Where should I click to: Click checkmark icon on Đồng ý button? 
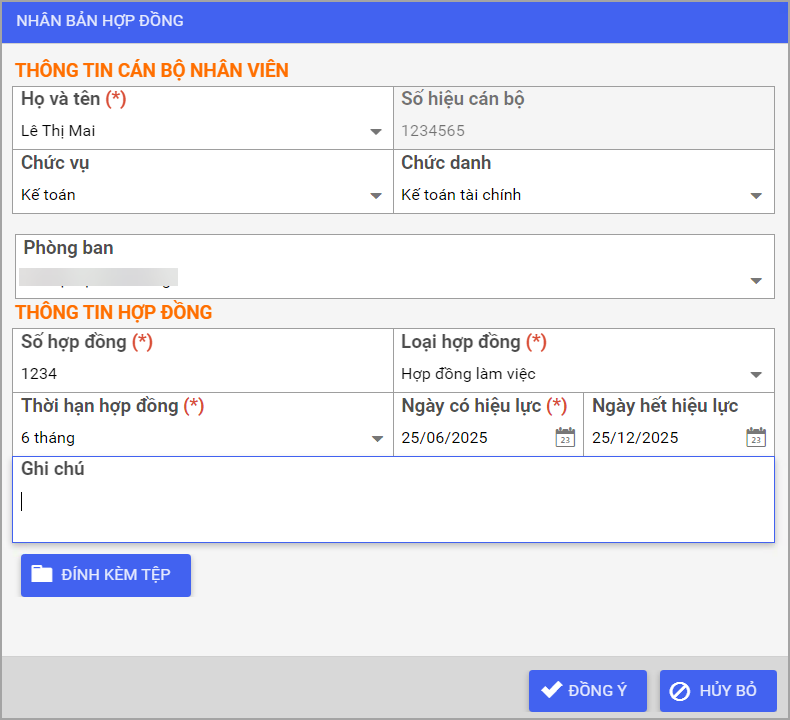pos(551,690)
